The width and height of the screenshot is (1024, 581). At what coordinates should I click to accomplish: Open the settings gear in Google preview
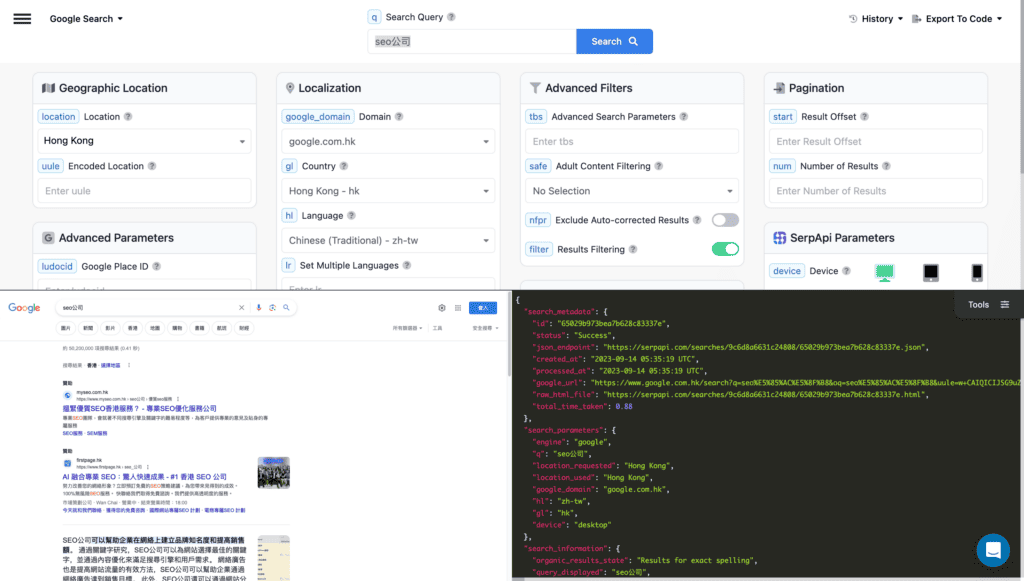tap(442, 308)
